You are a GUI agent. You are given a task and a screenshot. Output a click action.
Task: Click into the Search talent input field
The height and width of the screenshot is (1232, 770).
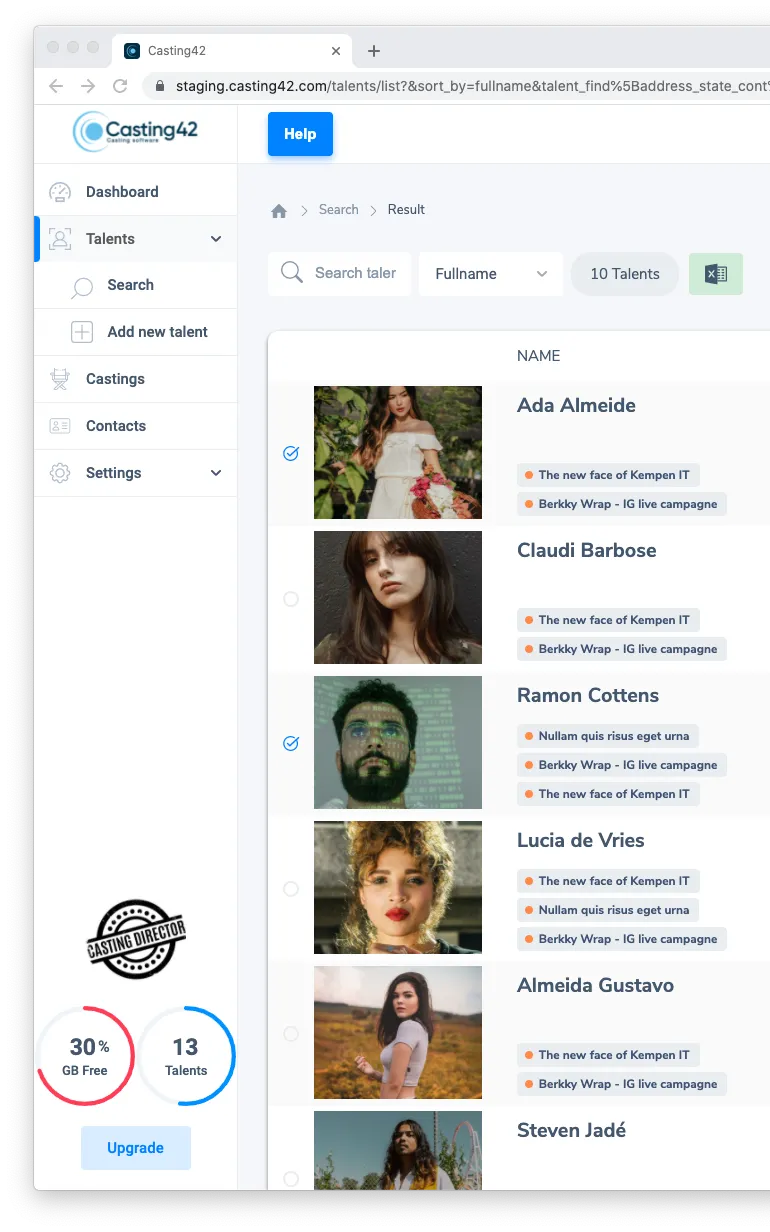point(354,273)
